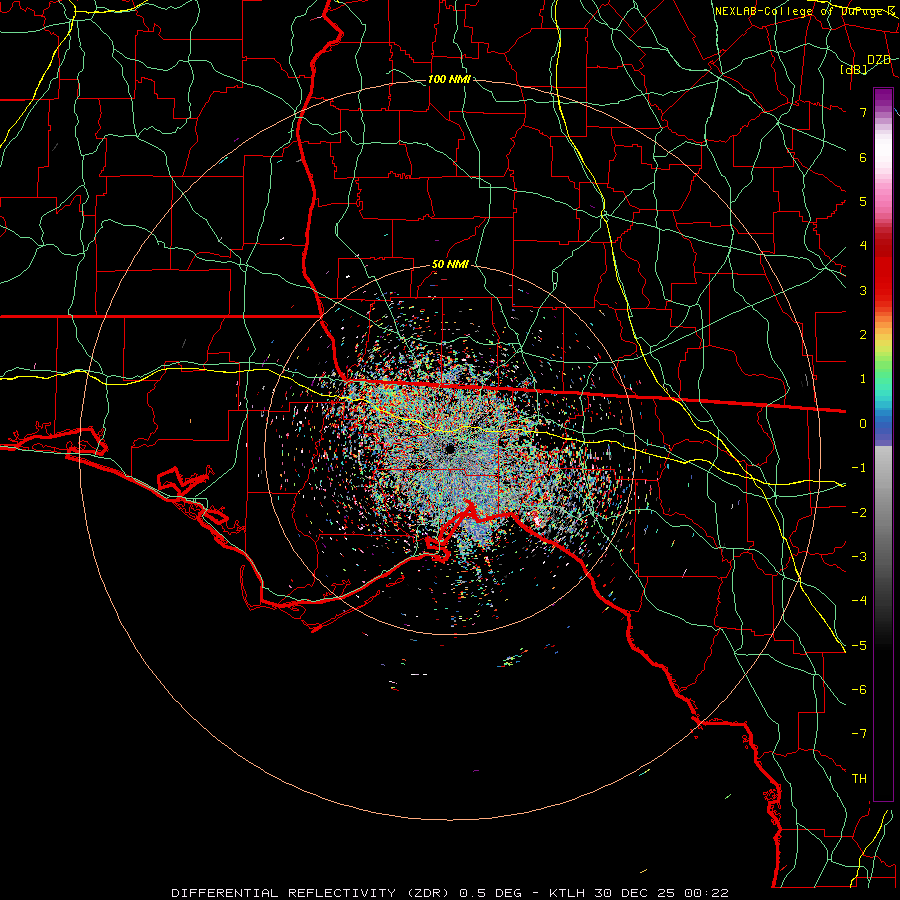Viewport: 900px width, 900px height.
Task: Click the black radar site dot at center
Action: pyautogui.click(x=449, y=449)
